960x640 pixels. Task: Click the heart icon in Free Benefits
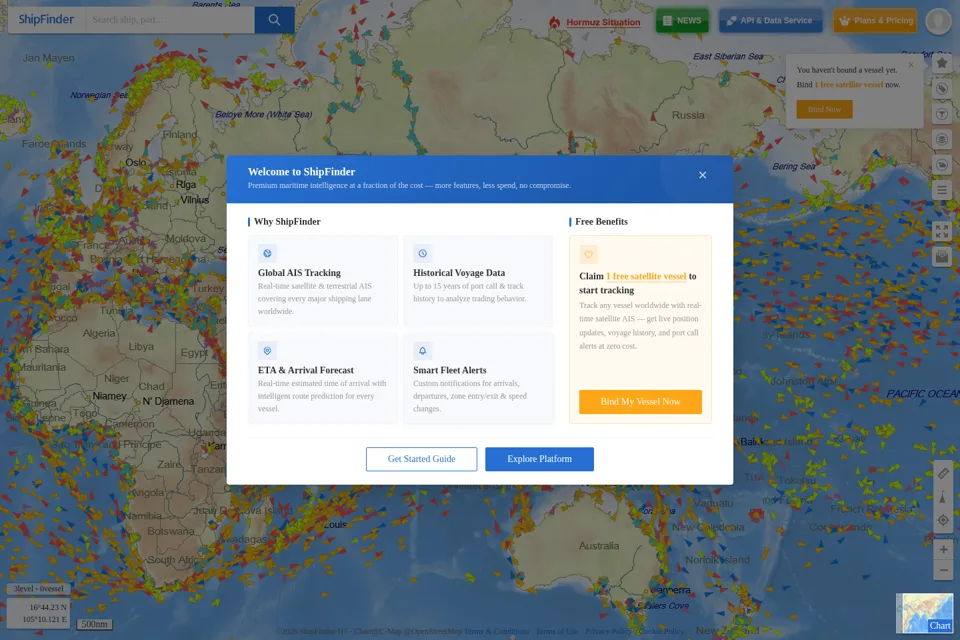tap(588, 254)
